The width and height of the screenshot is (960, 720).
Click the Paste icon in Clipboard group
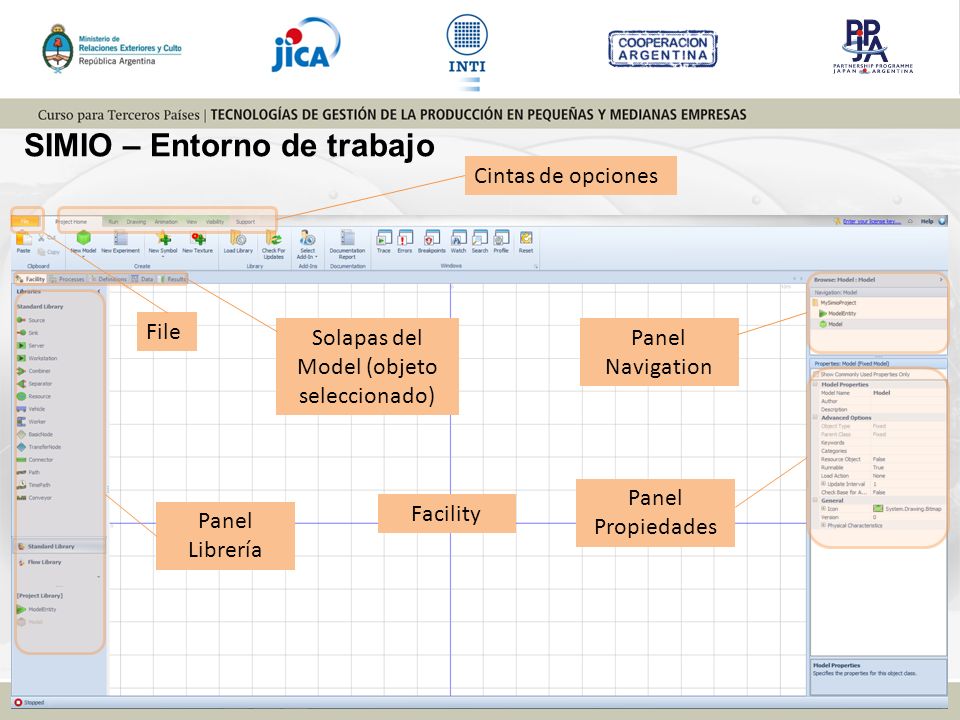(23, 240)
